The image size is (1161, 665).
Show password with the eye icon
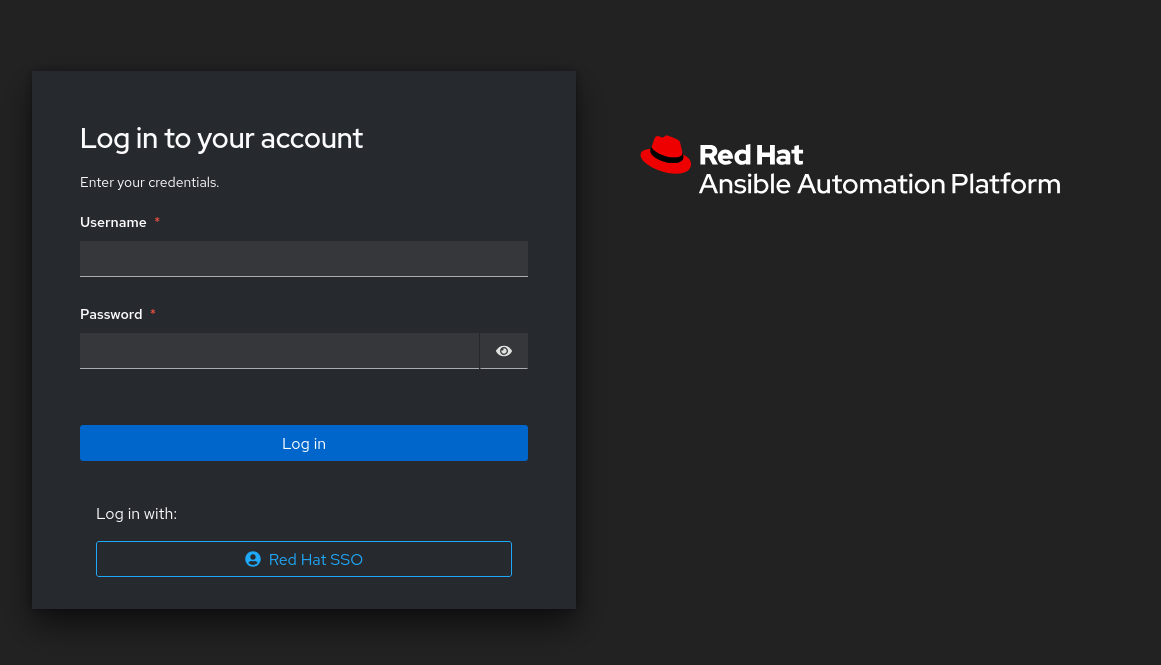[503, 351]
